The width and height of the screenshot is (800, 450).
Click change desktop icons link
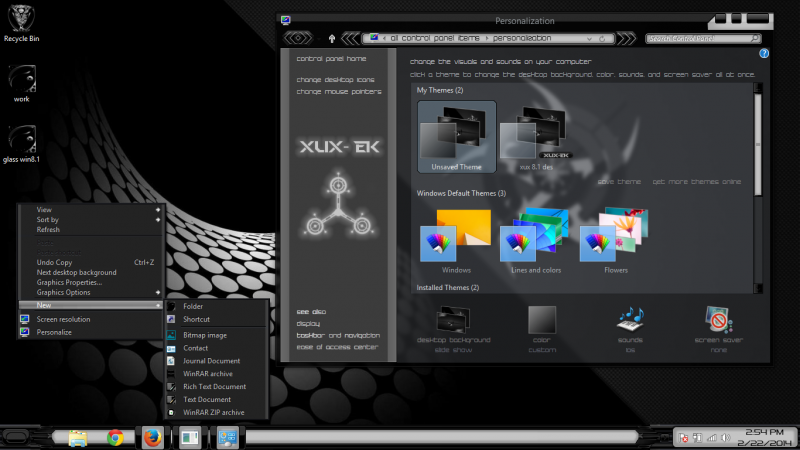coord(335,80)
